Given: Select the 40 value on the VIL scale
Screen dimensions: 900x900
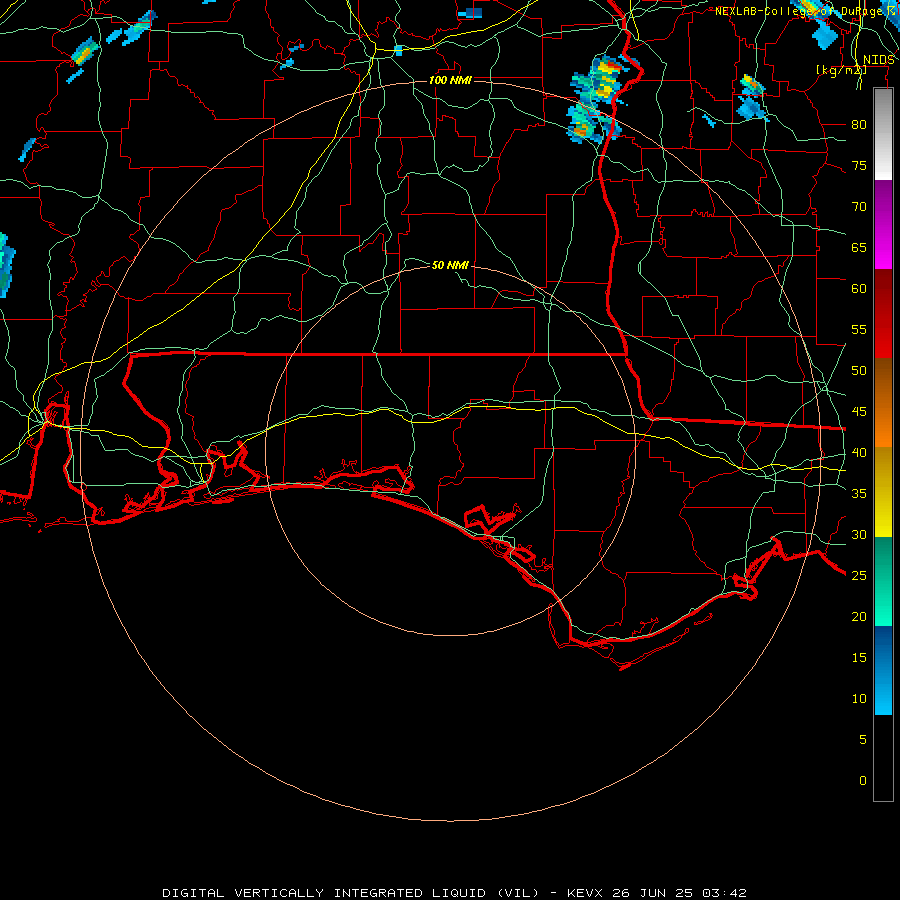Looking at the screenshot, I should tap(859, 452).
